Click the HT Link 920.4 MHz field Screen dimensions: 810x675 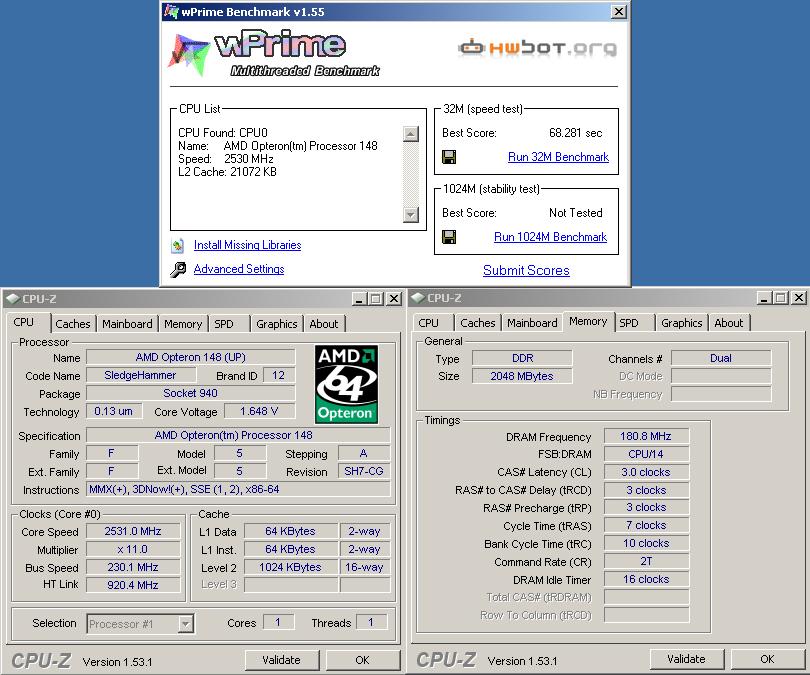(x=133, y=585)
